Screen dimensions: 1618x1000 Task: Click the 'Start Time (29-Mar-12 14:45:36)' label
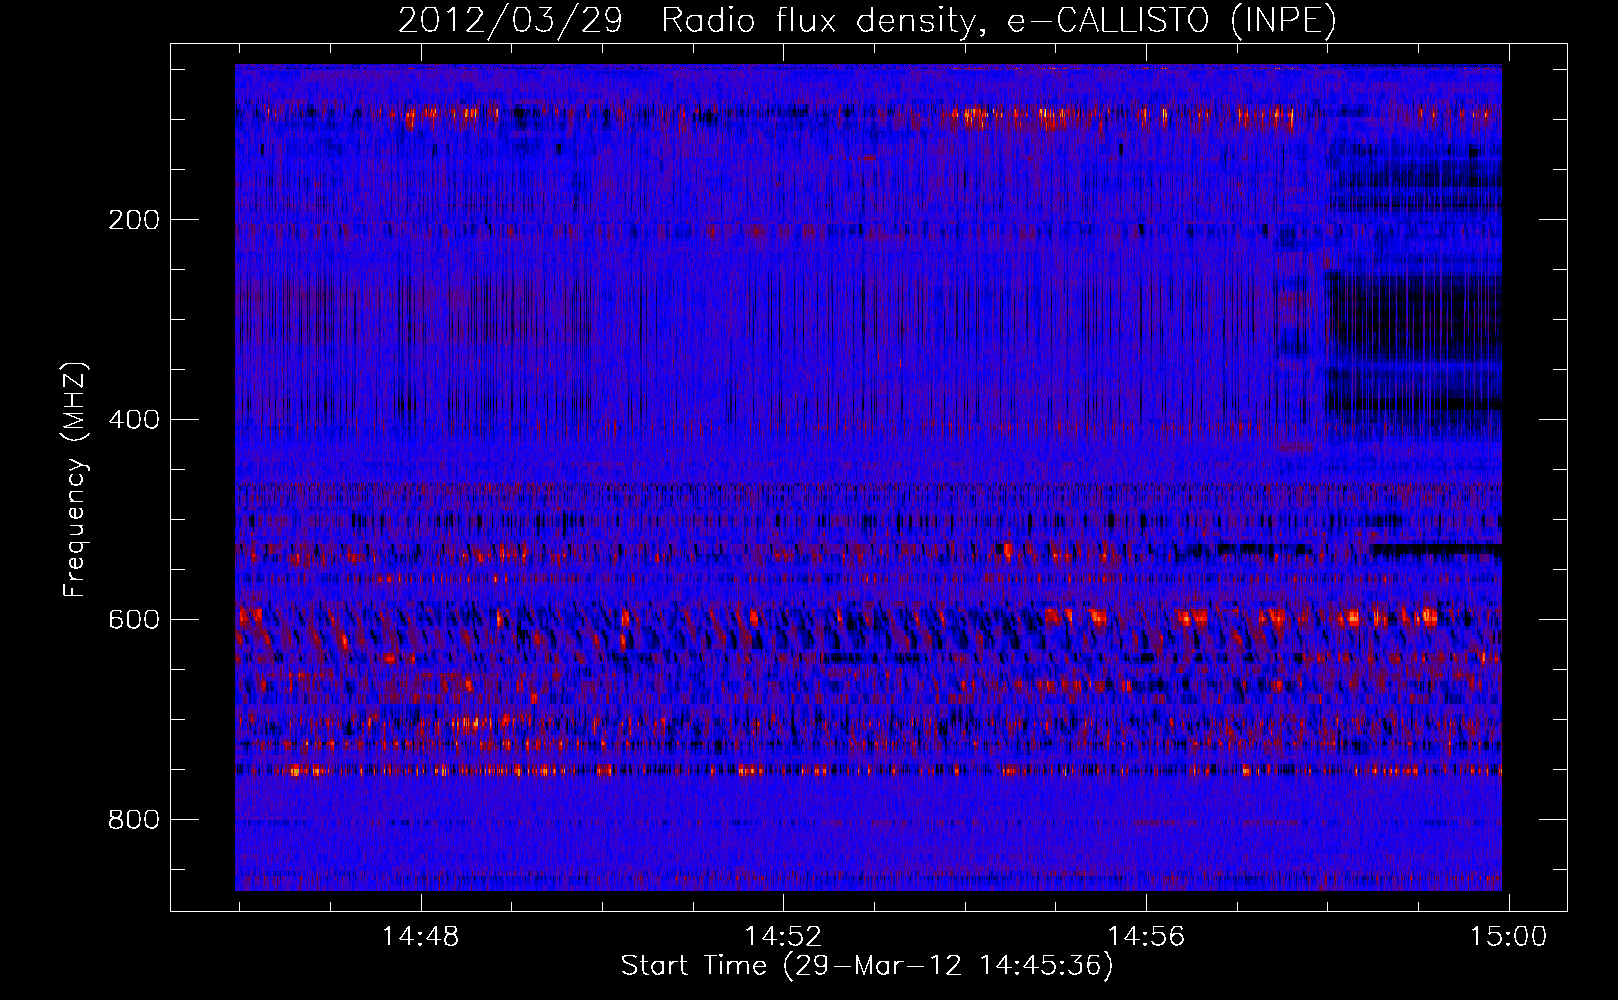point(867,966)
